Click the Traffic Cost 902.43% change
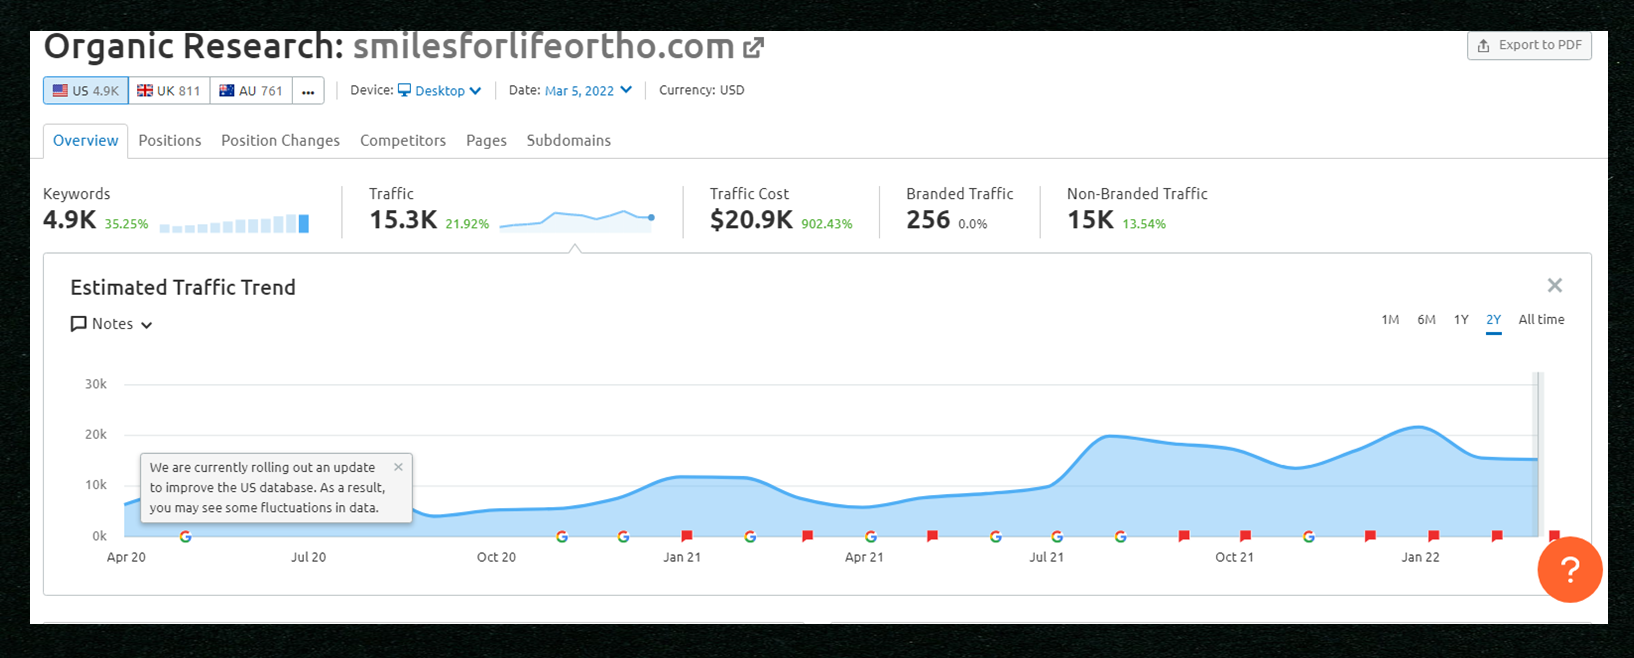 tap(827, 224)
